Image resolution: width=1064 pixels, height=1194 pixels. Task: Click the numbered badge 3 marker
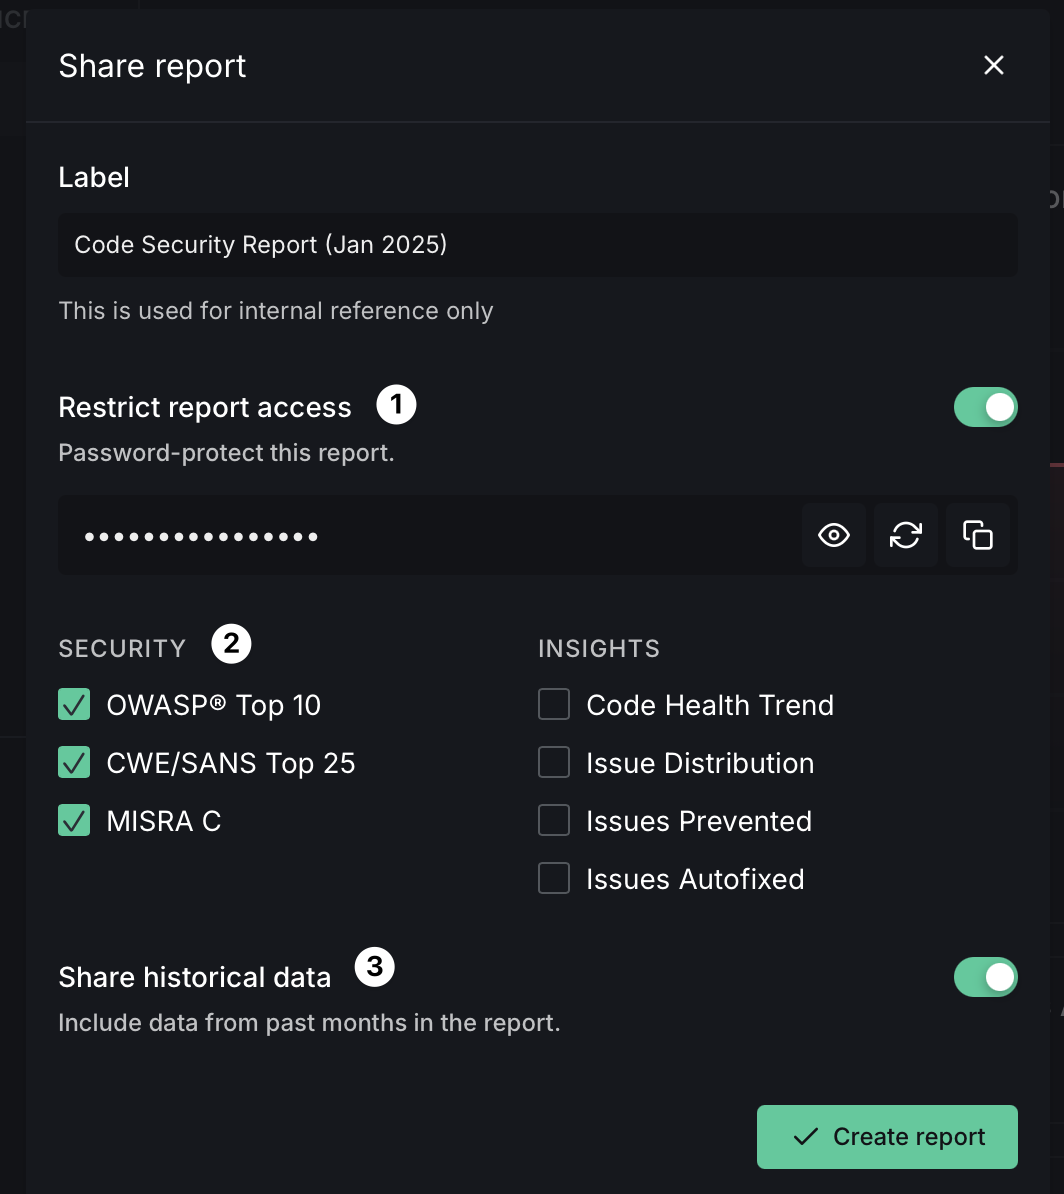(375, 967)
